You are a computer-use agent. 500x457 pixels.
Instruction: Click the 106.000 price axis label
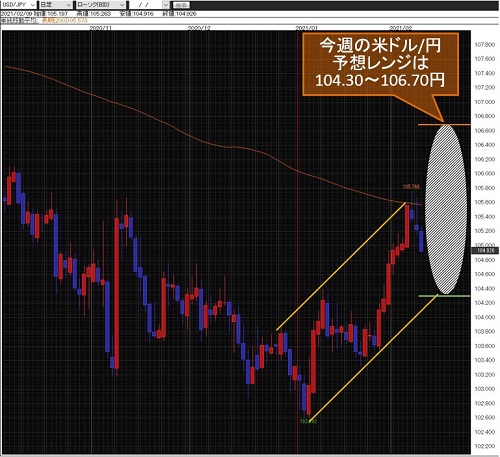coord(485,173)
